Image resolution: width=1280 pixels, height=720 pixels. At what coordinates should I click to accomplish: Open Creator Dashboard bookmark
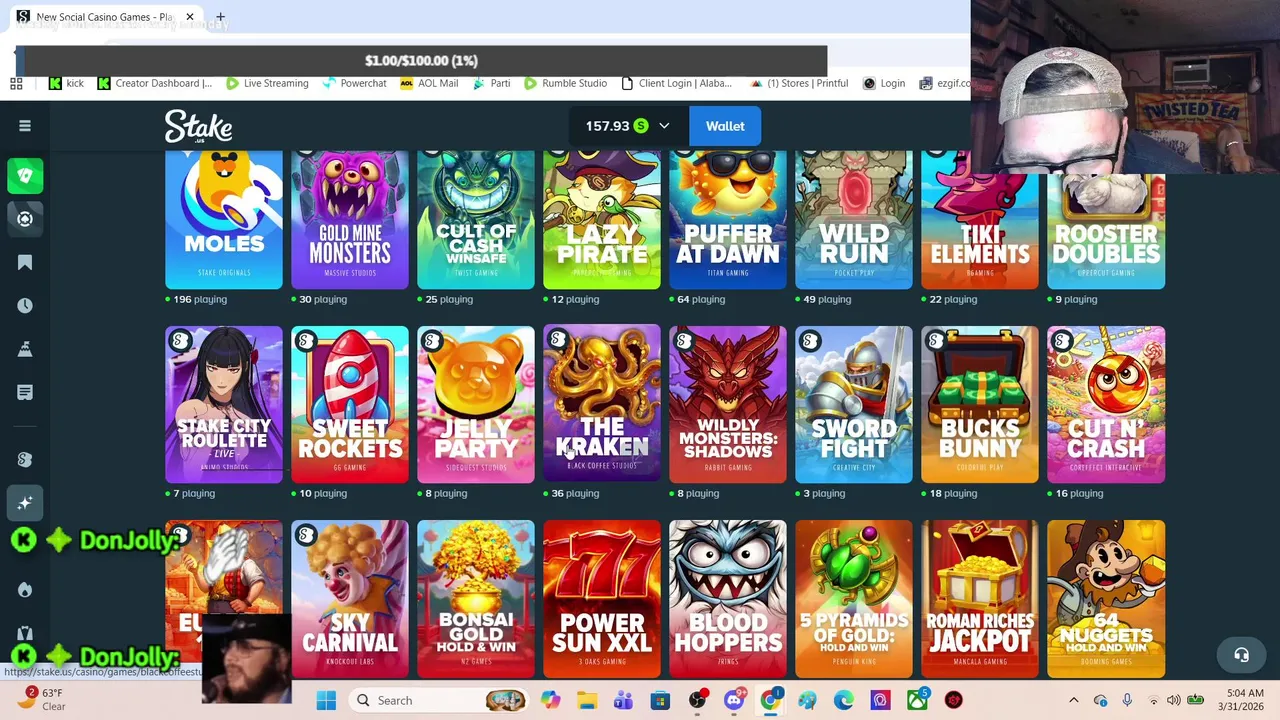(155, 83)
